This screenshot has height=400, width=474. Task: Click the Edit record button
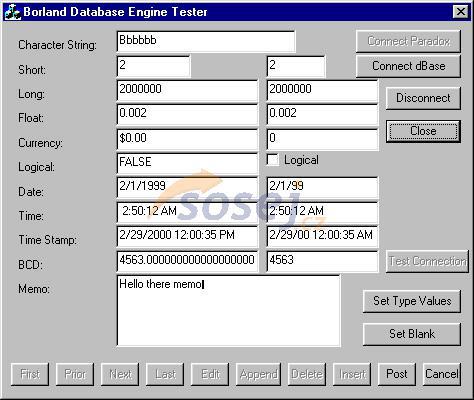point(210,374)
